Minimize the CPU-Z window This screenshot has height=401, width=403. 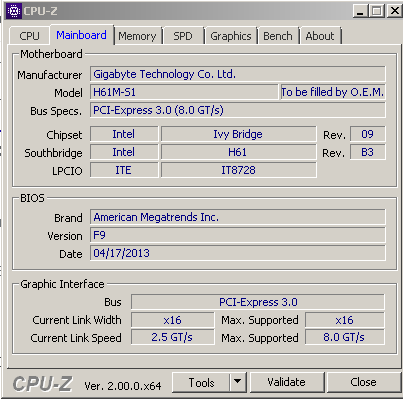point(360,11)
